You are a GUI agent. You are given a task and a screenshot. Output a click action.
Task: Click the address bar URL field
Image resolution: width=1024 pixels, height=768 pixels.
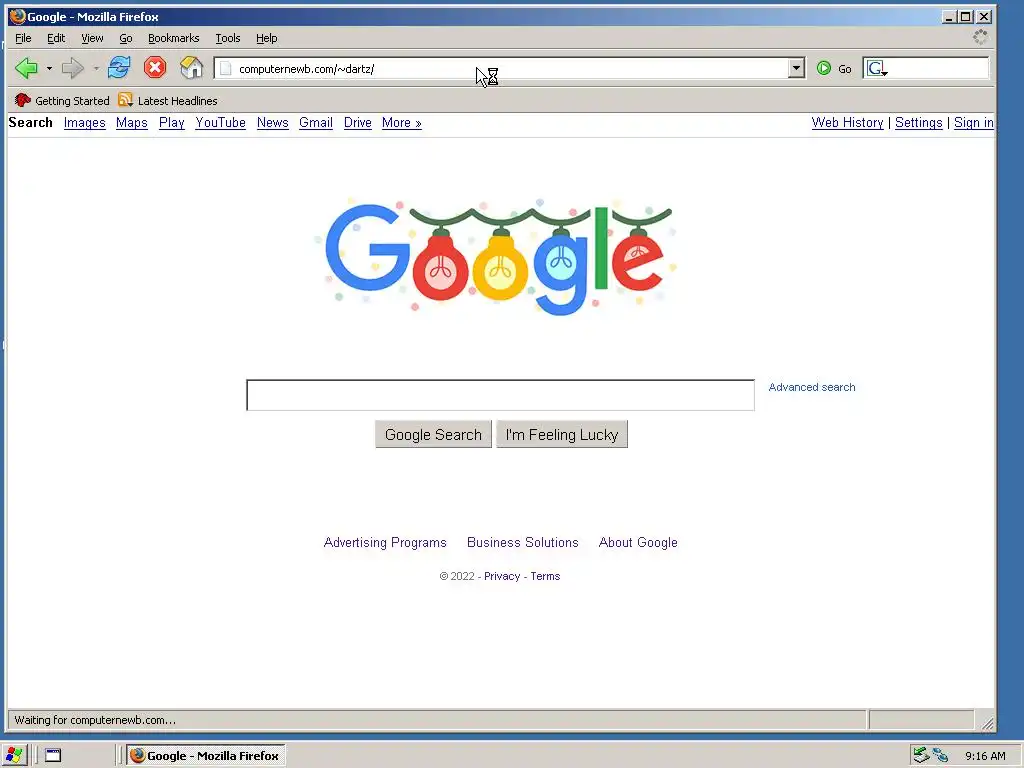pyautogui.click(x=509, y=69)
